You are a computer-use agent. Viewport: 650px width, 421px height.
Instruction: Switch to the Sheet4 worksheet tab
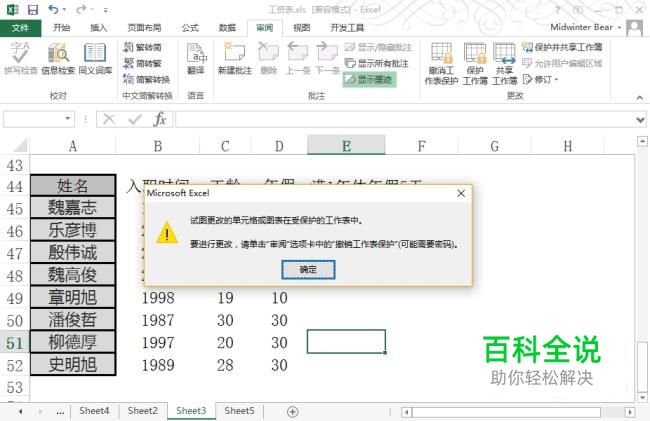pyautogui.click(x=94, y=411)
